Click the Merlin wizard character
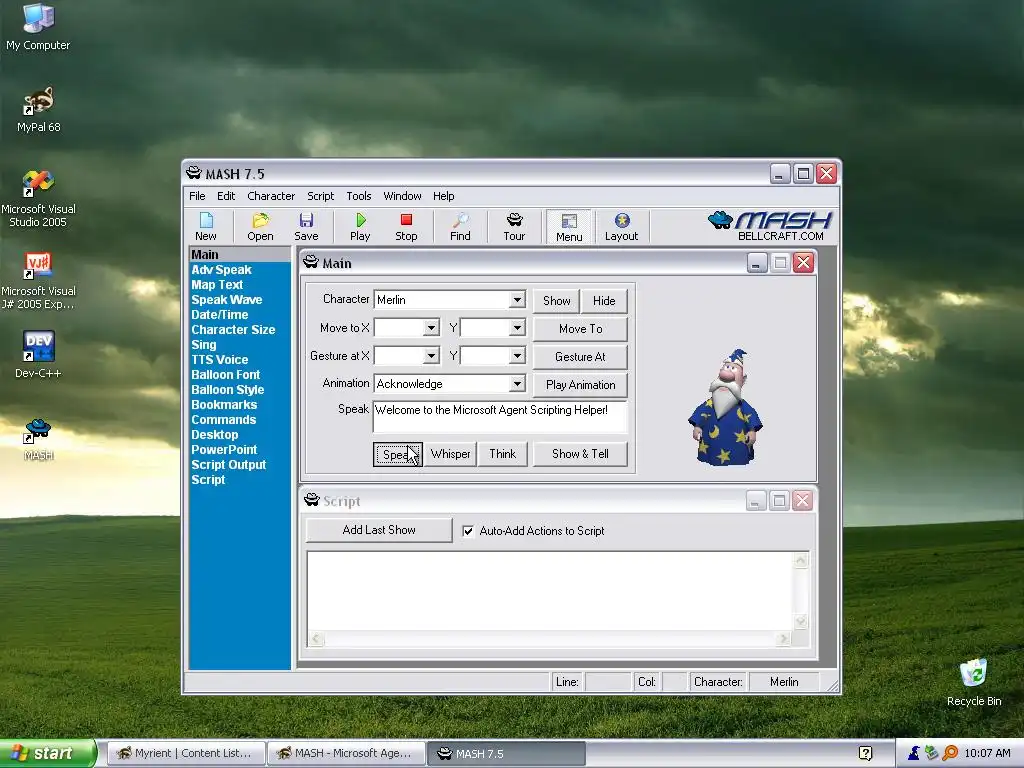The width and height of the screenshot is (1024, 768). click(726, 408)
